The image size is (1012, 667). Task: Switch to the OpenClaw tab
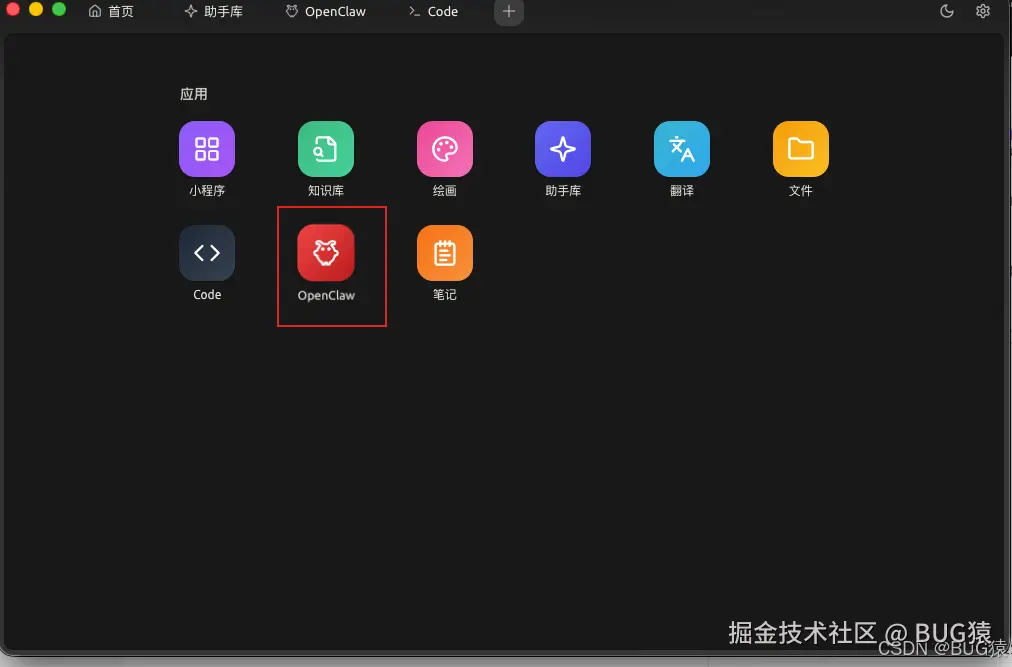pyautogui.click(x=325, y=12)
